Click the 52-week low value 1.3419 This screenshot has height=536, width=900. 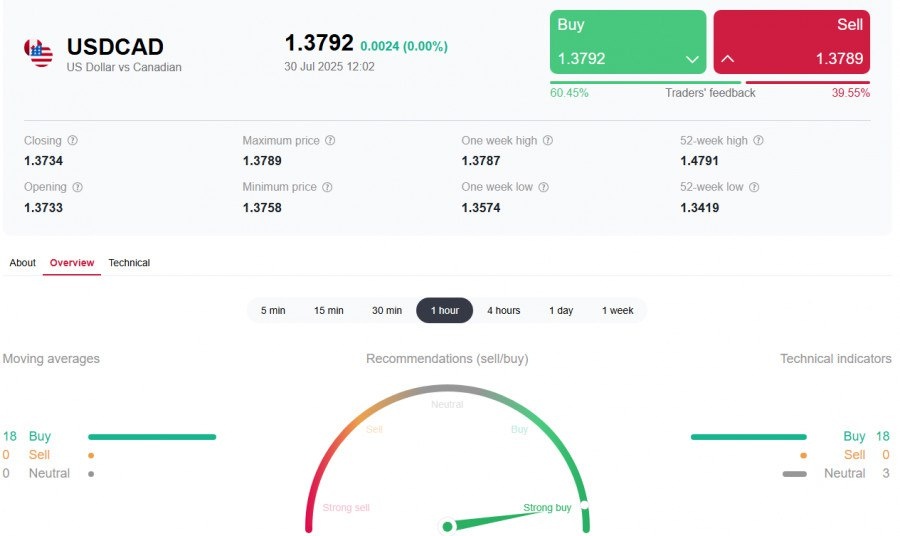700,208
